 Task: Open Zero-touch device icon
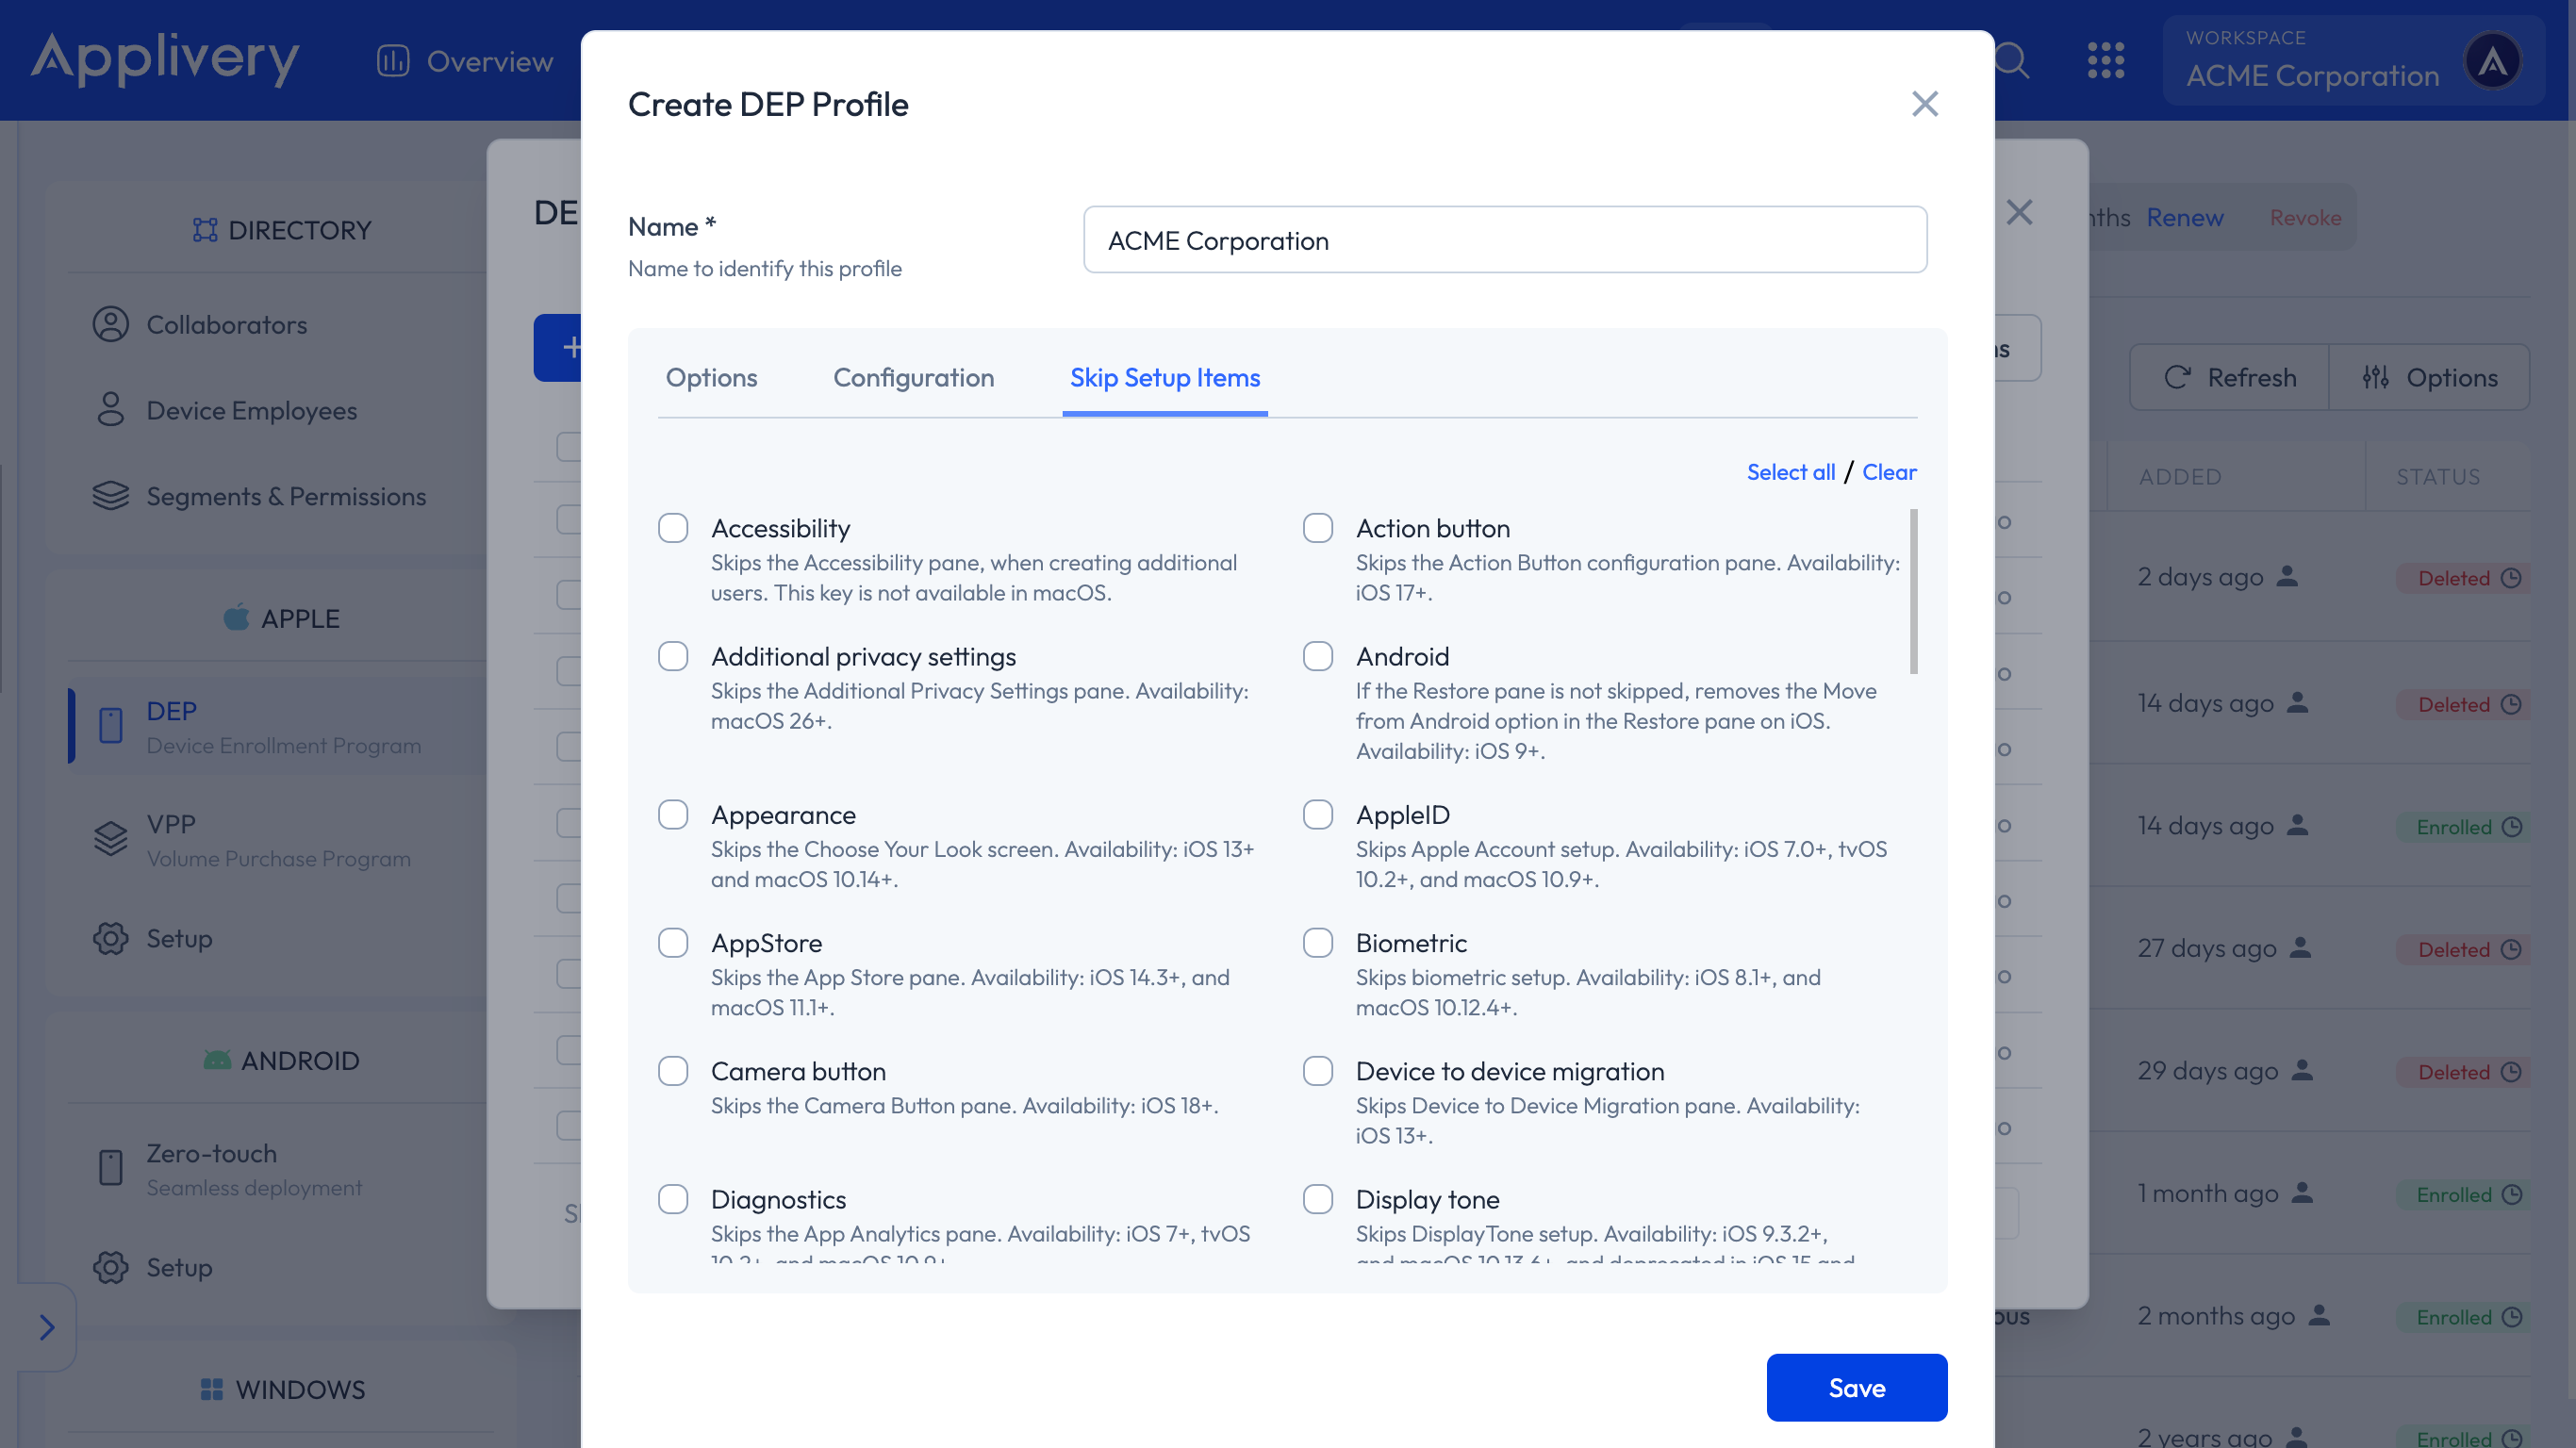110,1167
